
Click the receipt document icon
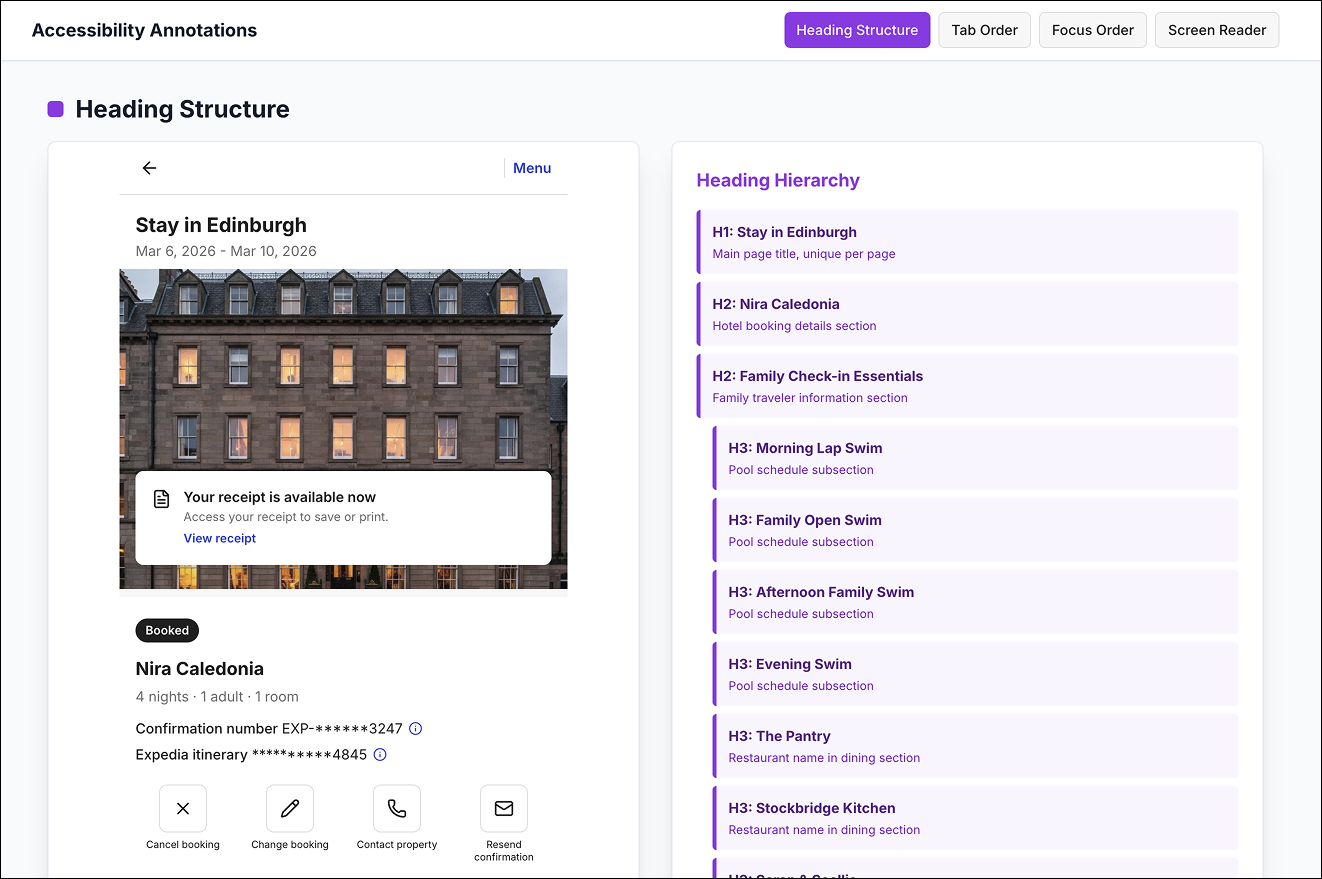[x=162, y=498]
